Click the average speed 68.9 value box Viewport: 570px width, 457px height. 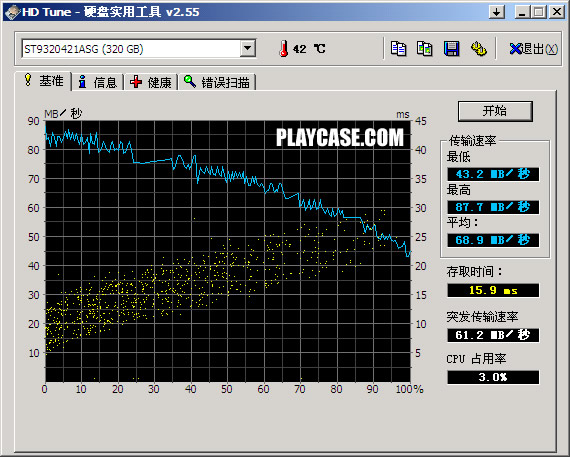[493, 240]
